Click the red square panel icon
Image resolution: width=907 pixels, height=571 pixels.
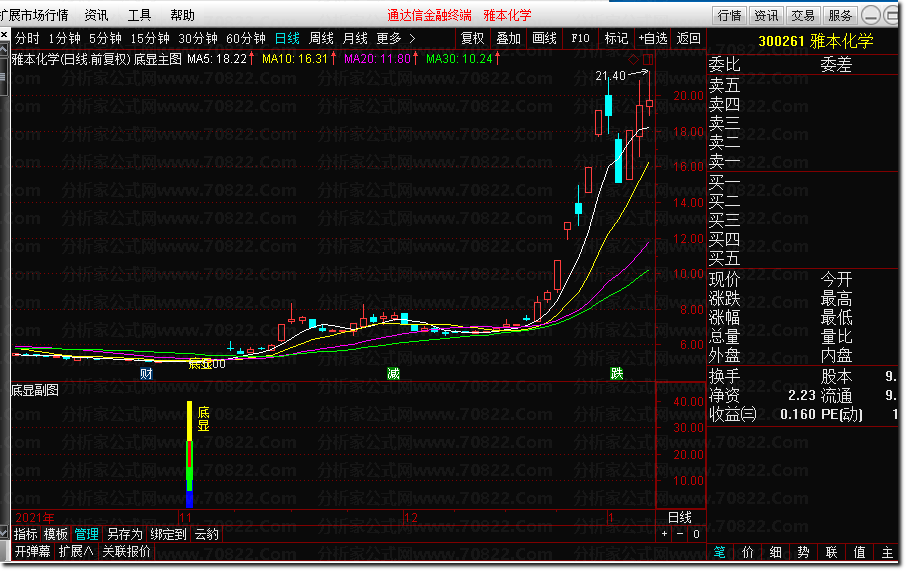click(x=648, y=59)
